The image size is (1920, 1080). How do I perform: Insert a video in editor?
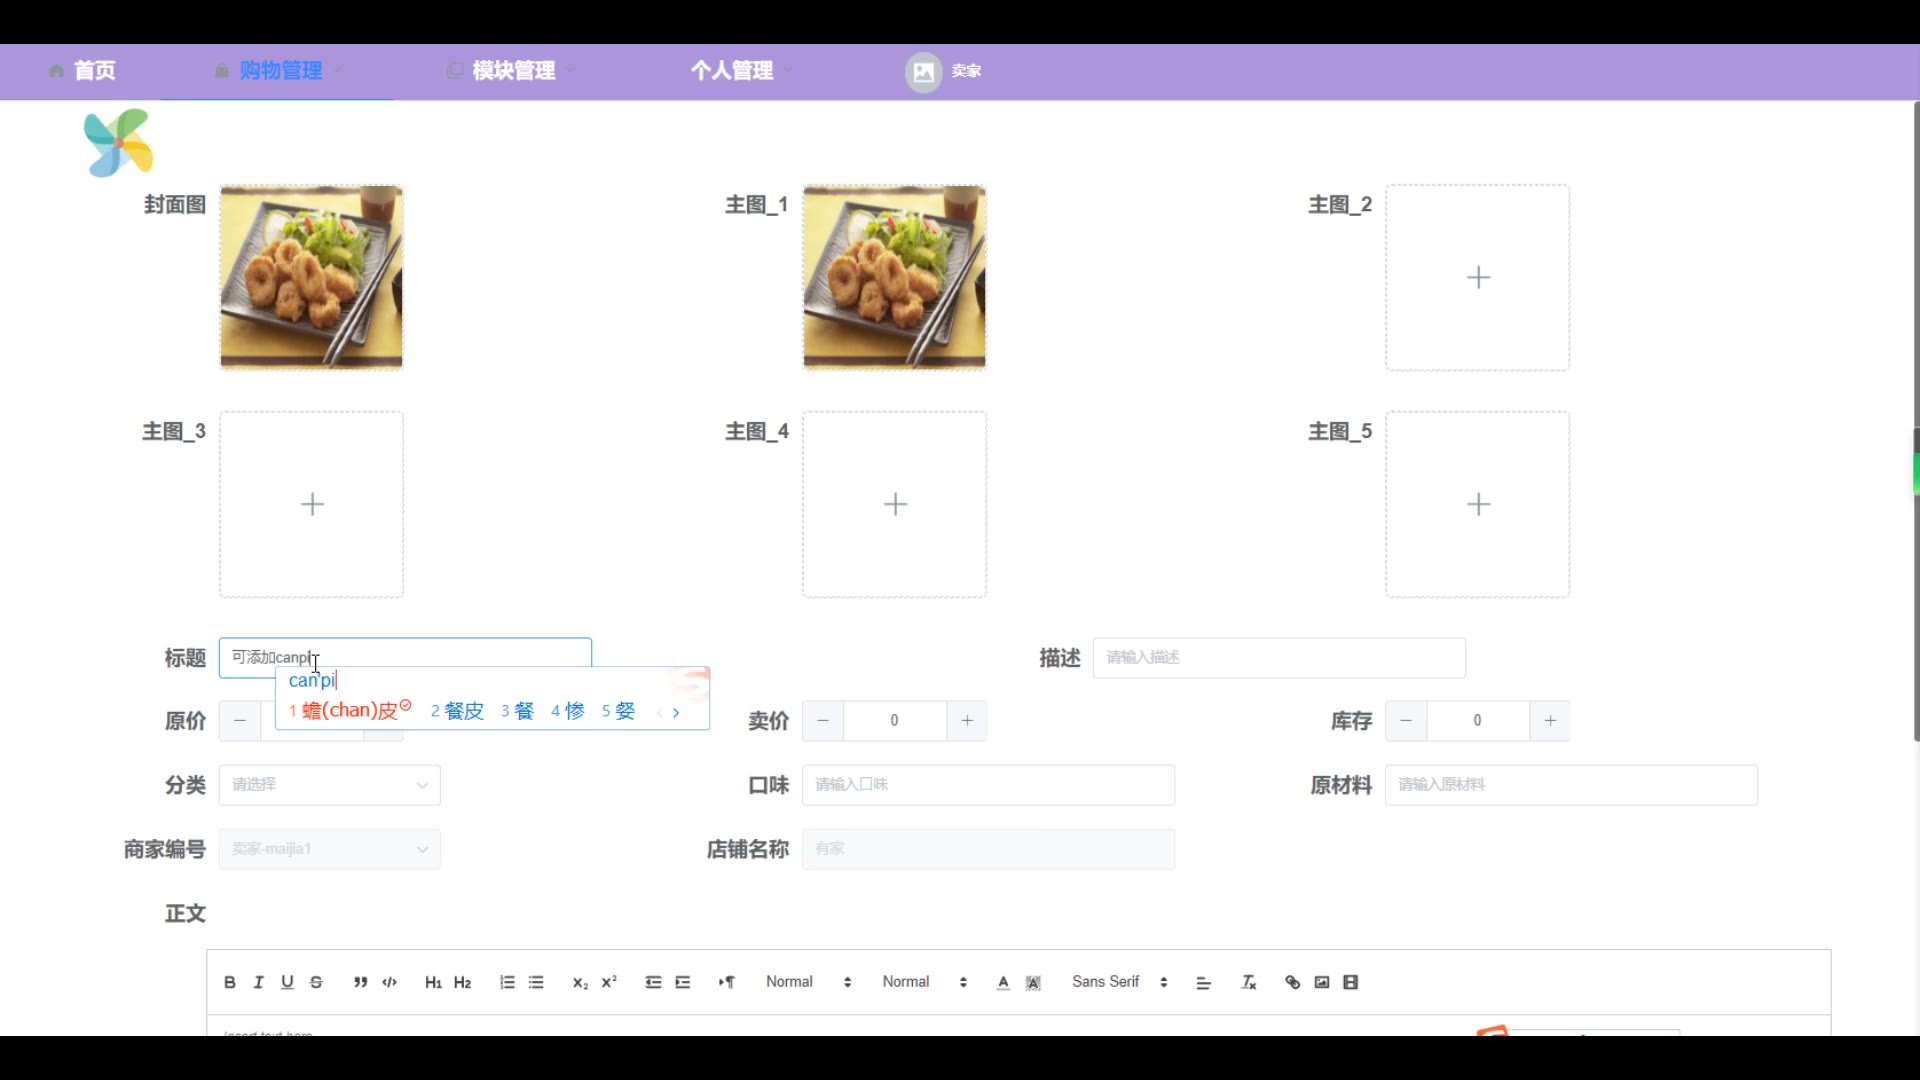pos(1351,983)
